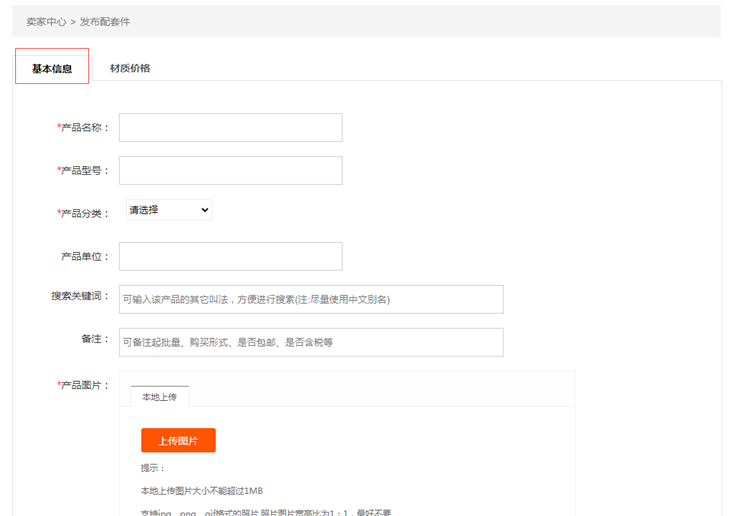Click the 1MB upload size limit hint
Screen dimensions: 750x516
coord(201,491)
